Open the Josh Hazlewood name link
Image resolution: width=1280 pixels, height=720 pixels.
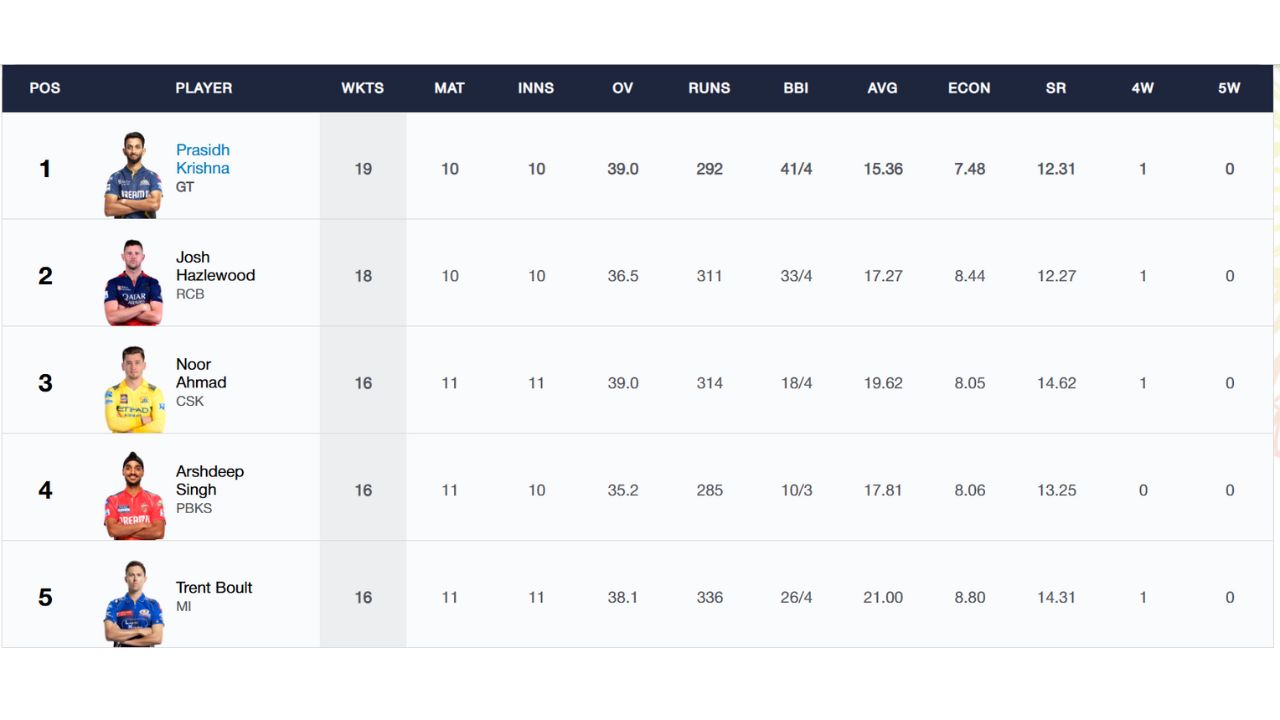point(215,266)
